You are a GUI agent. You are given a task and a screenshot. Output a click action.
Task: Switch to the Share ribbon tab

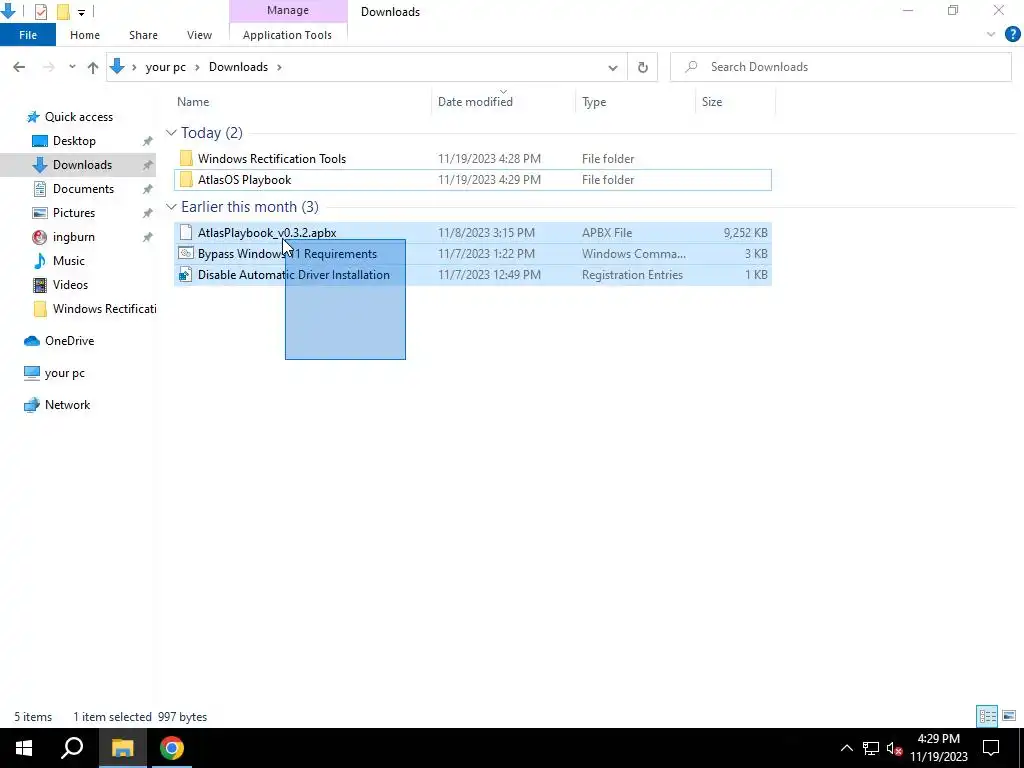pyautogui.click(x=143, y=35)
